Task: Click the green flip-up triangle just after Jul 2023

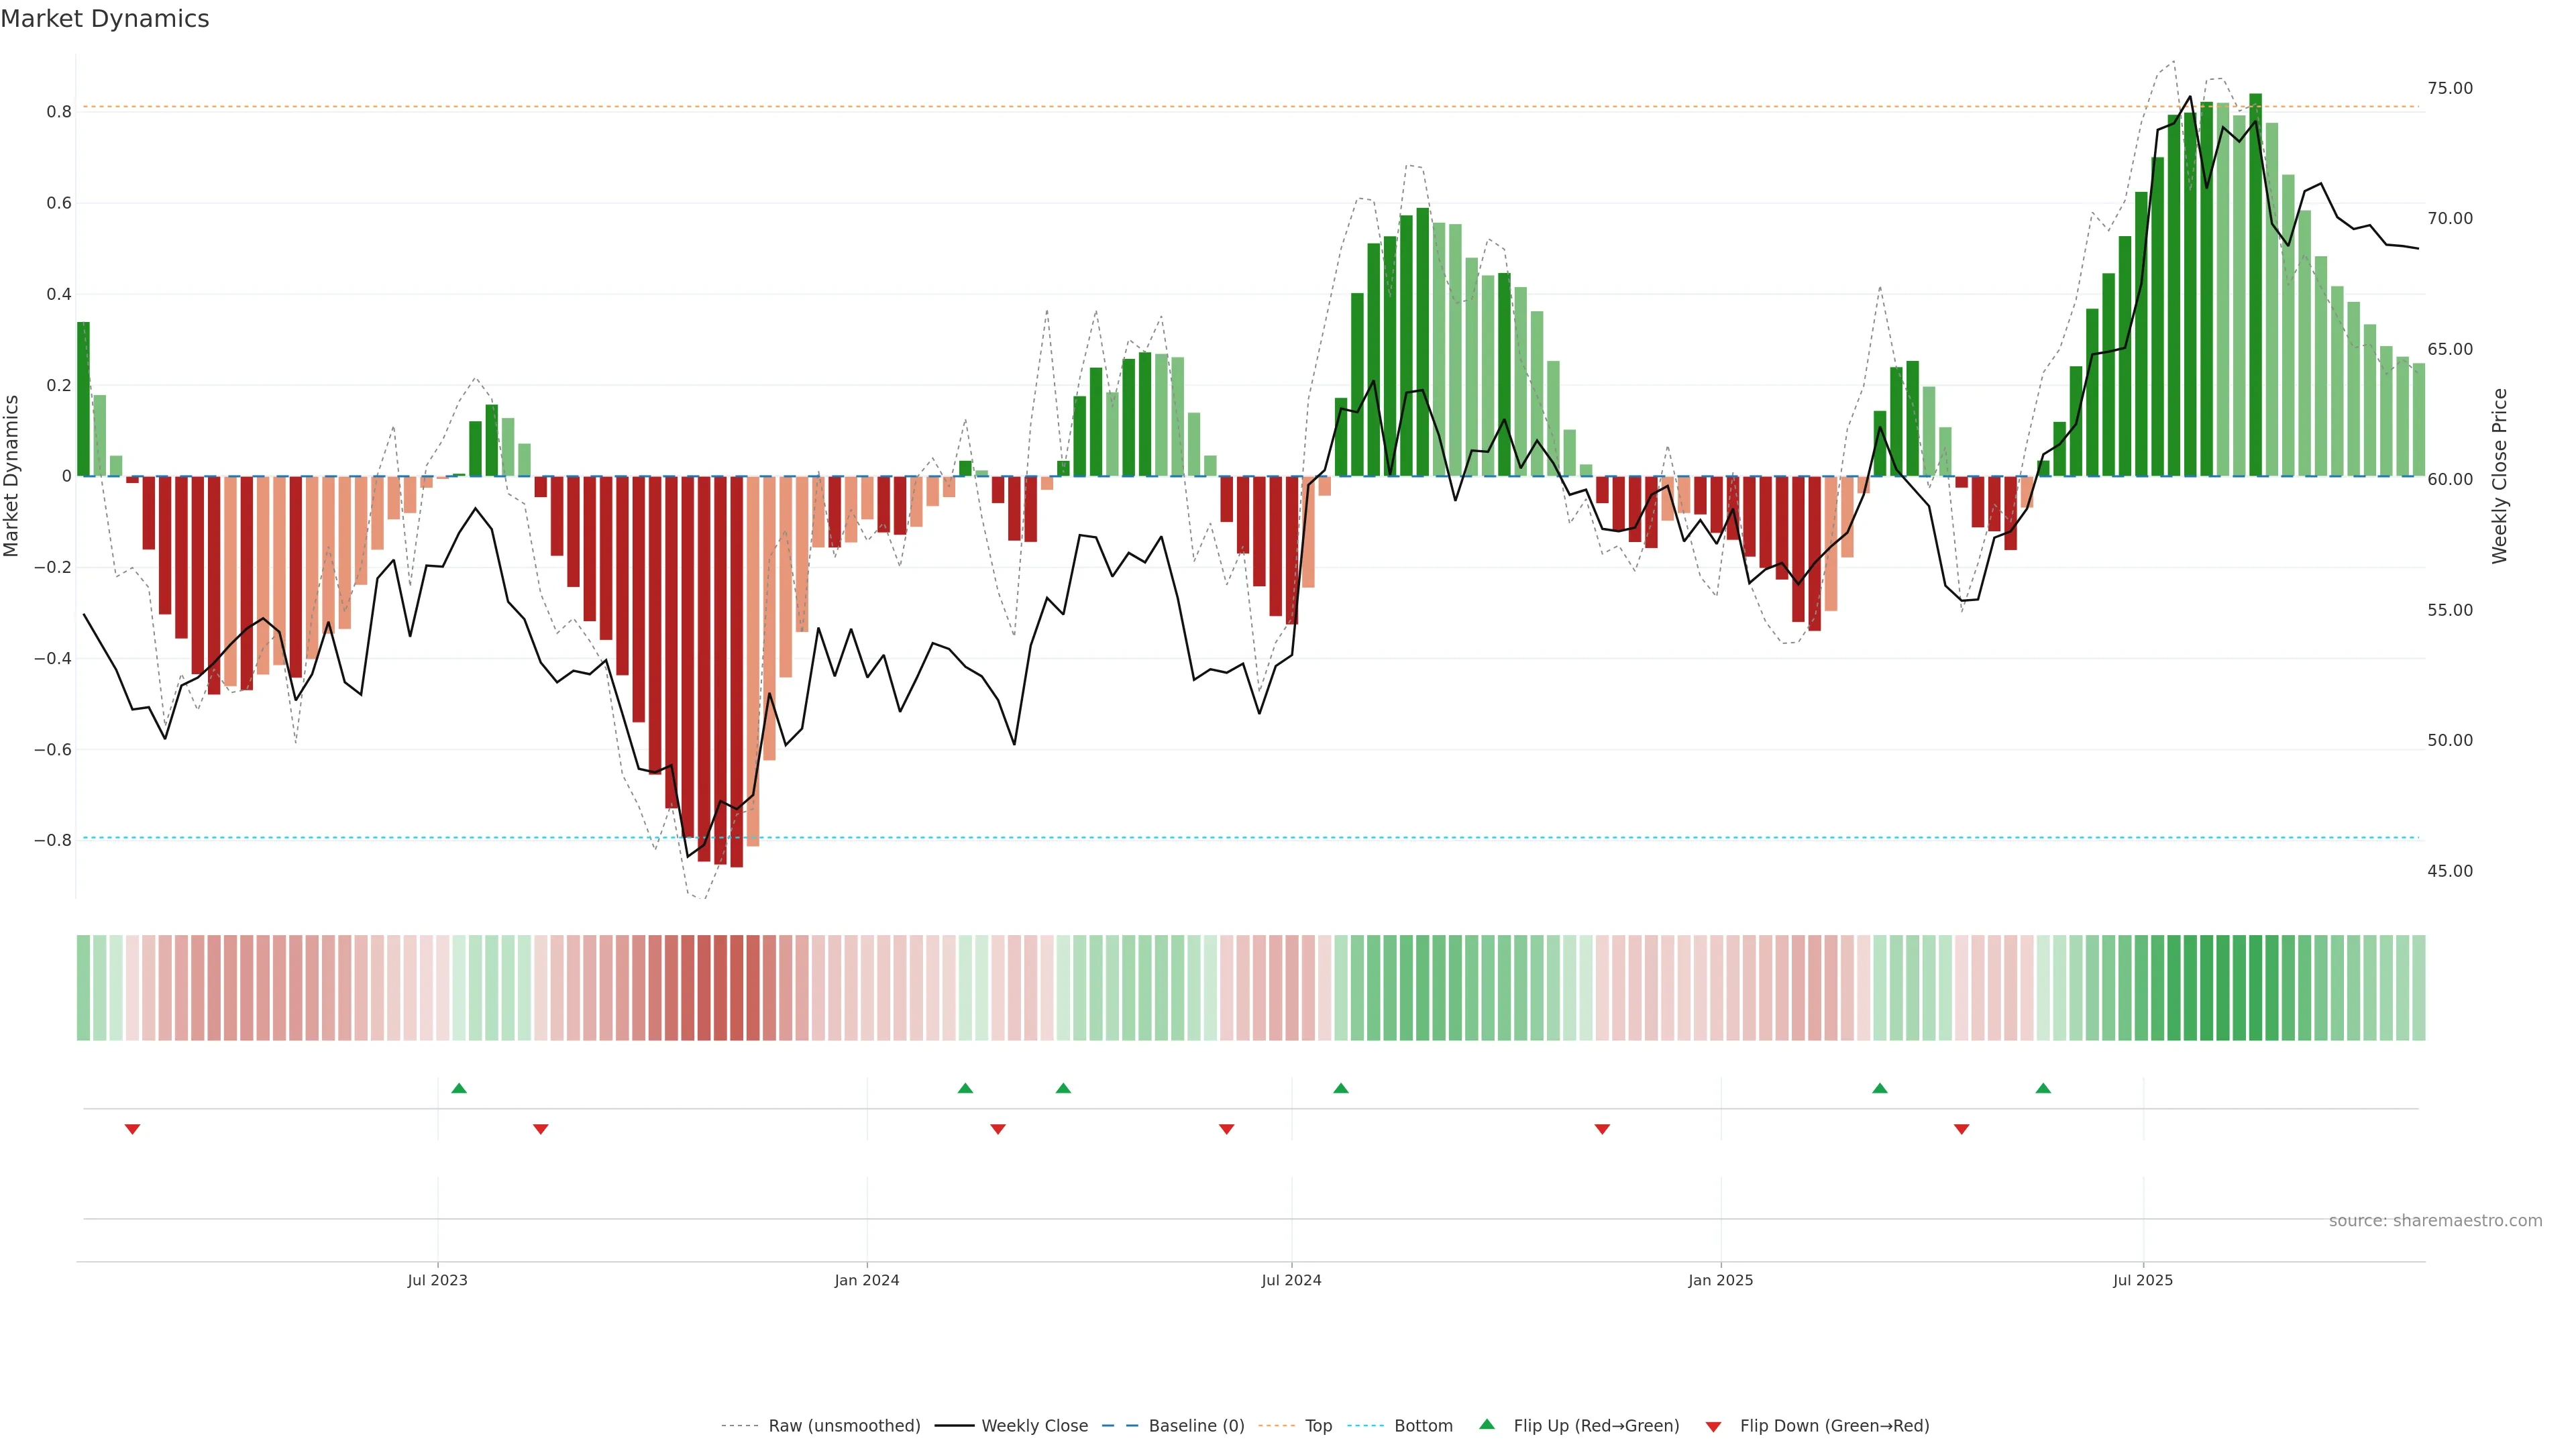Action: [x=459, y=1088]
